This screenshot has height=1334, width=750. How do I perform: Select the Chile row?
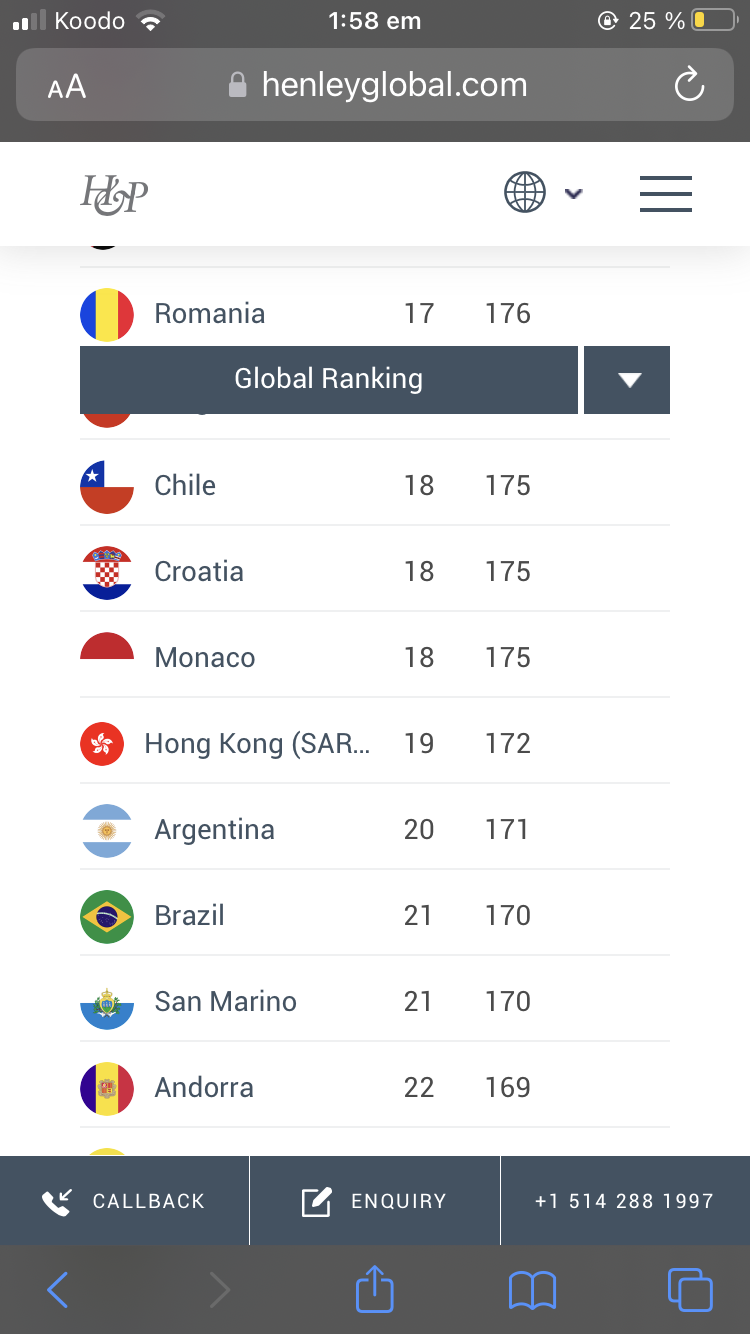375,485
